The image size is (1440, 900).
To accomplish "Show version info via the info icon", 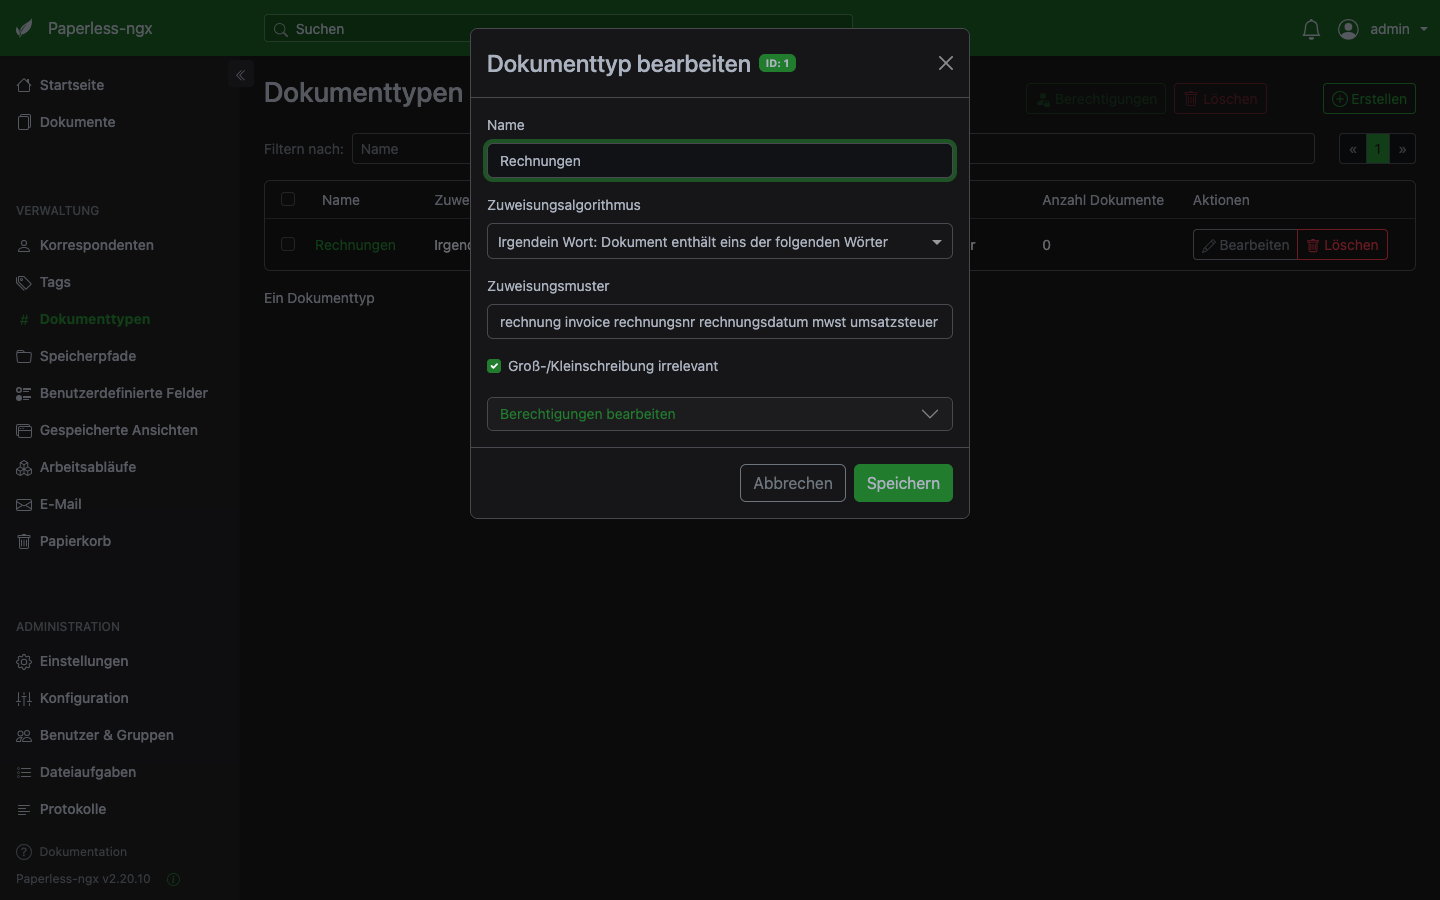I will coord(172,880).
